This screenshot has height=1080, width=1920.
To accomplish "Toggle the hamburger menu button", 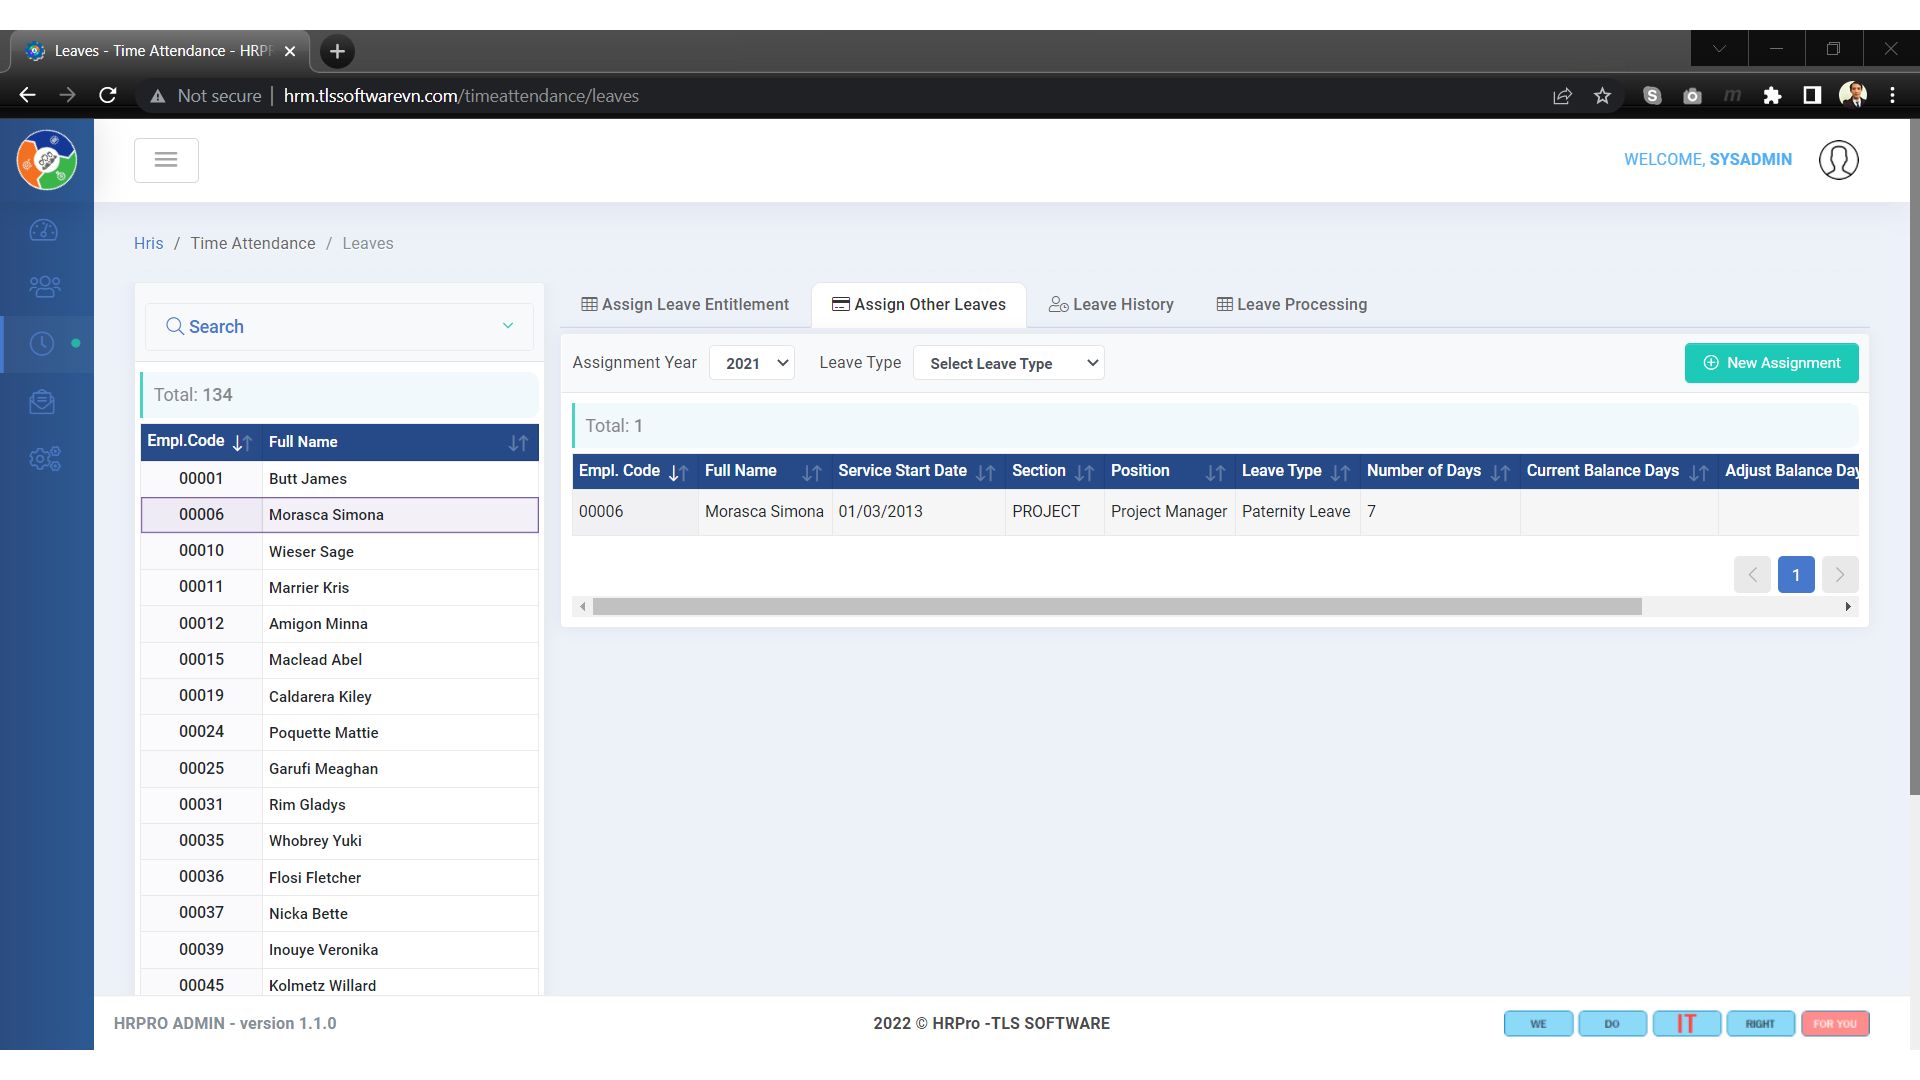I will coord(166,160).
